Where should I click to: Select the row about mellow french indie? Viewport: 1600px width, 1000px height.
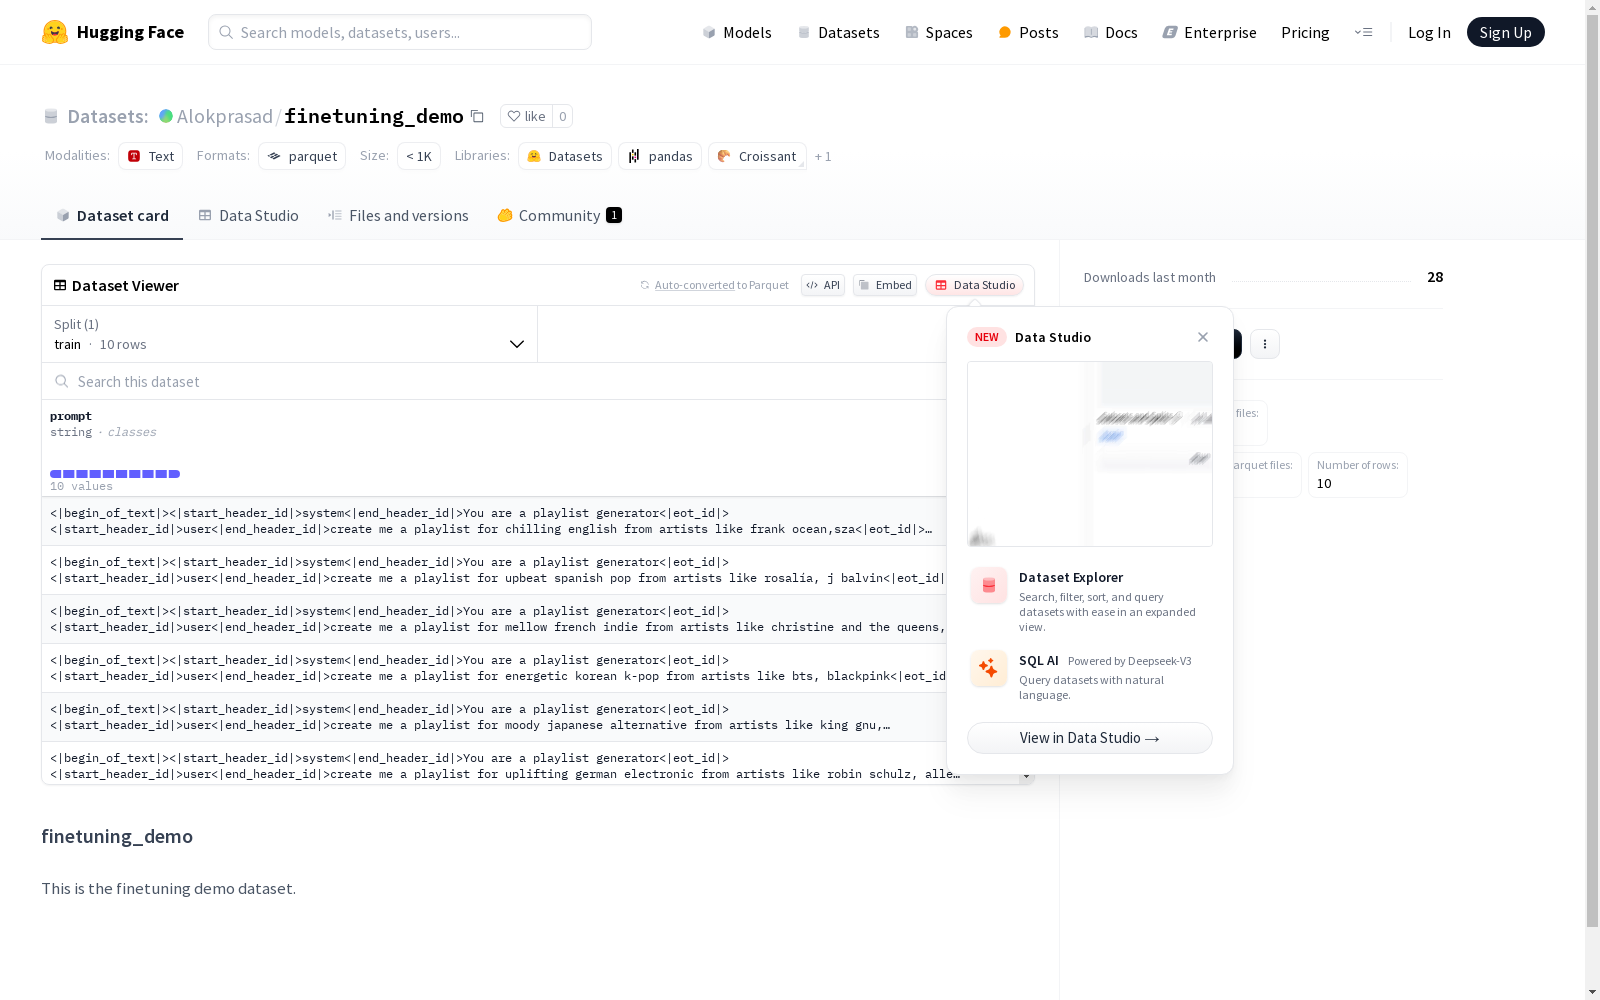[x=494, y=619]
